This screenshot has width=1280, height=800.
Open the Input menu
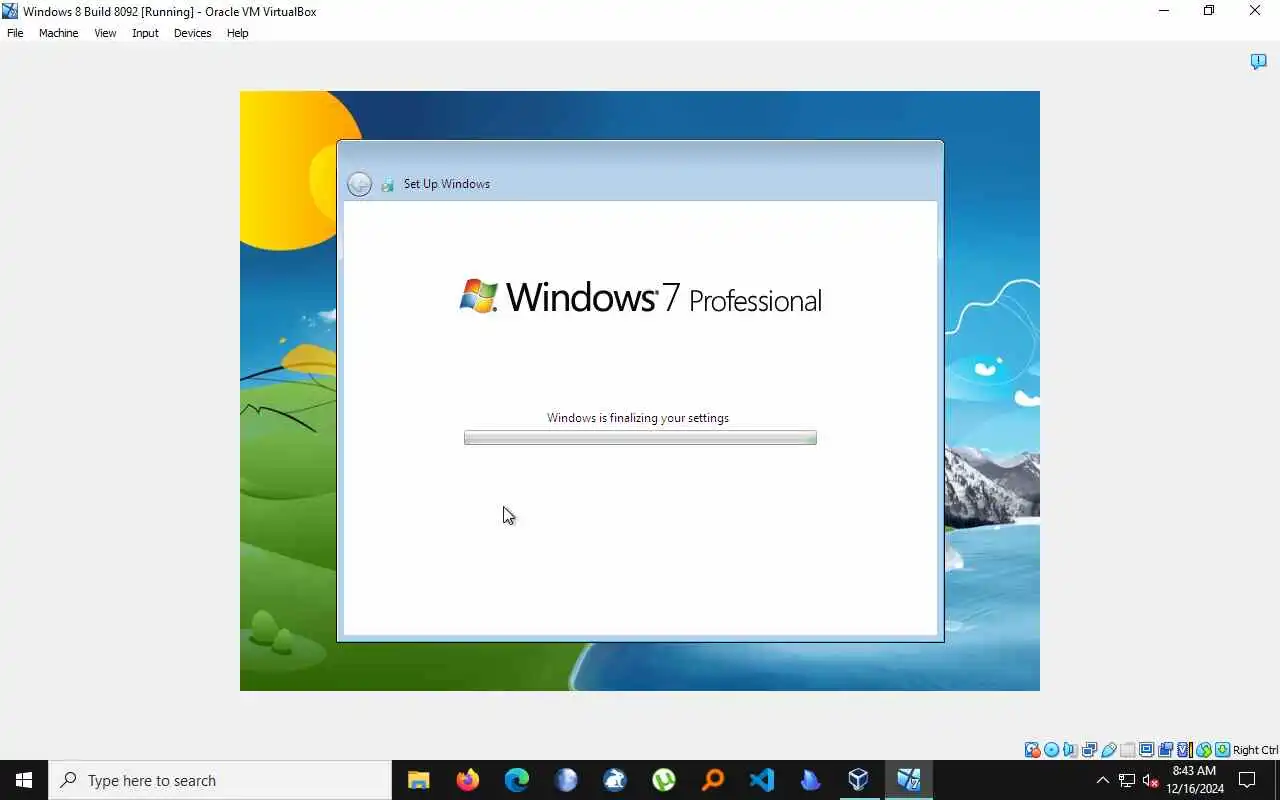(145, 33)
